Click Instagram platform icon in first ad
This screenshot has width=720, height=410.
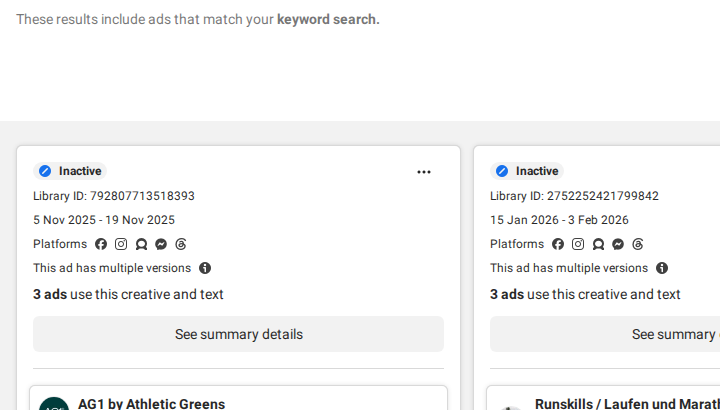click(121, 244)
